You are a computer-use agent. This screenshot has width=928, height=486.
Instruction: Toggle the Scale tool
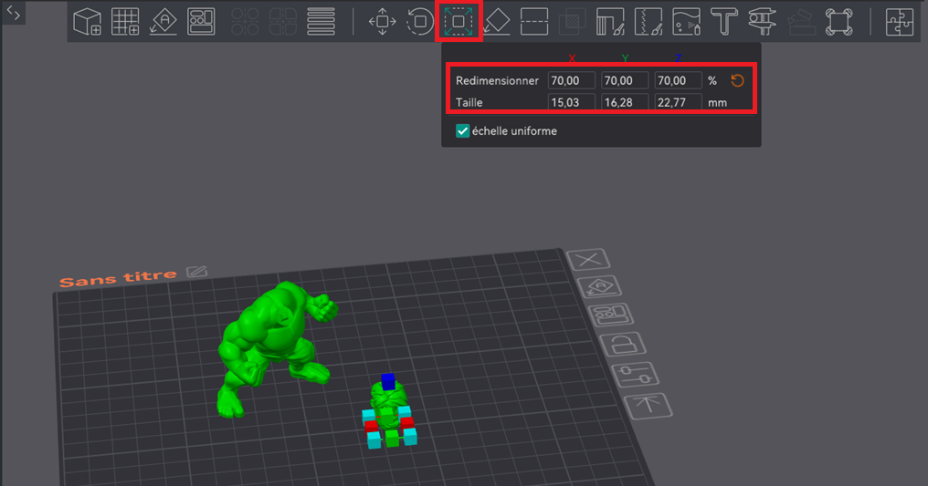[x=458, y=21]
